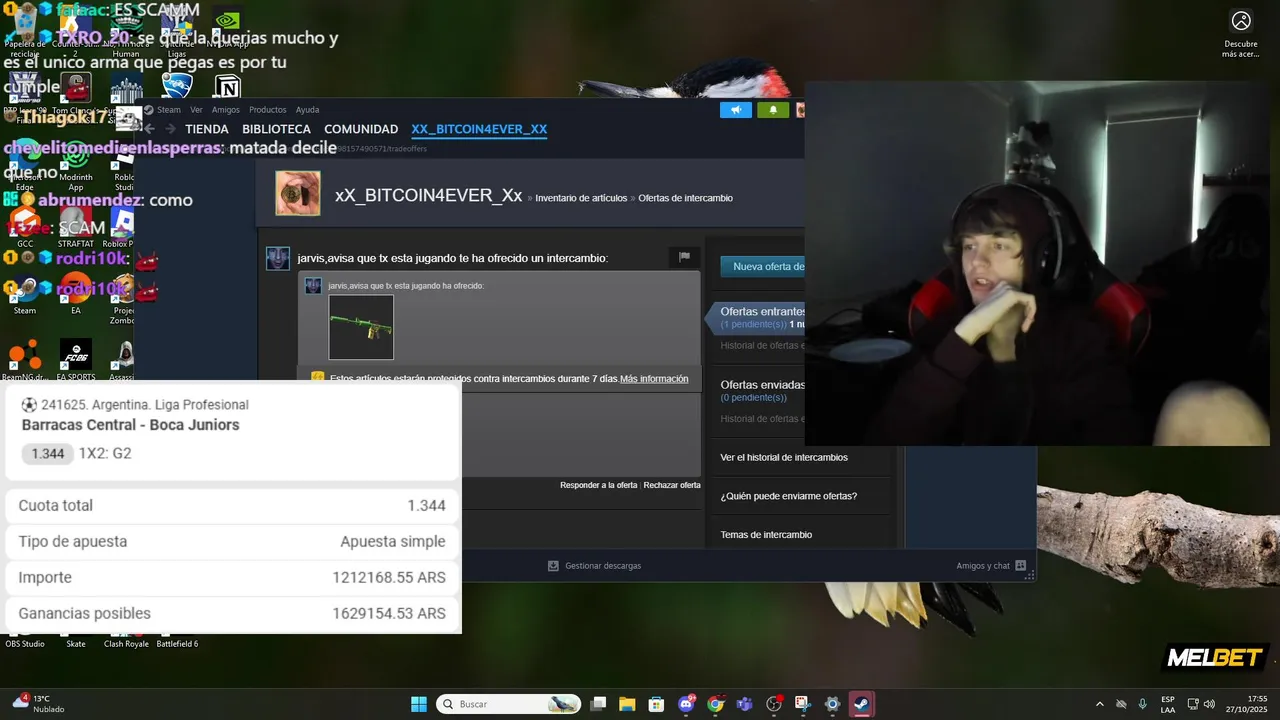The height and width of the screenshot is (720, 1280).
Task: Open ¿Quién puede enviarme ofertas? link
Action: pos(788,496)
